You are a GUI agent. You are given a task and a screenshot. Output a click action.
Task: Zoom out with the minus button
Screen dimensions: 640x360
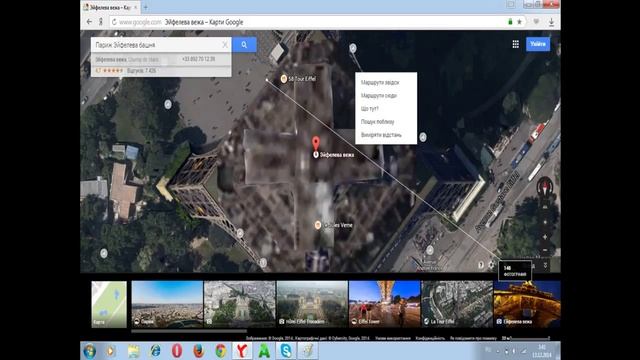click(x=545, y=250)
